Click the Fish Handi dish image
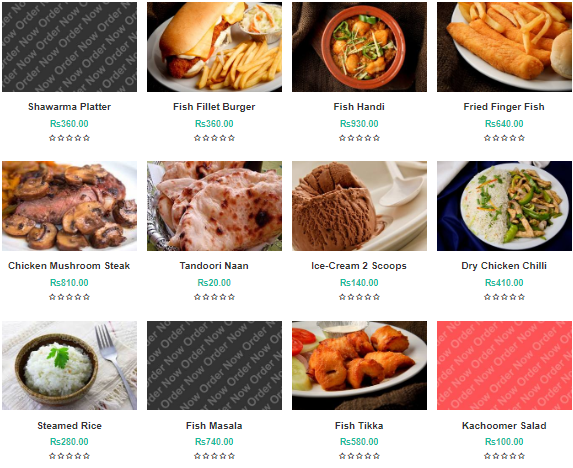Viewport: 573px width, 468px height. (x=359, y=47)
